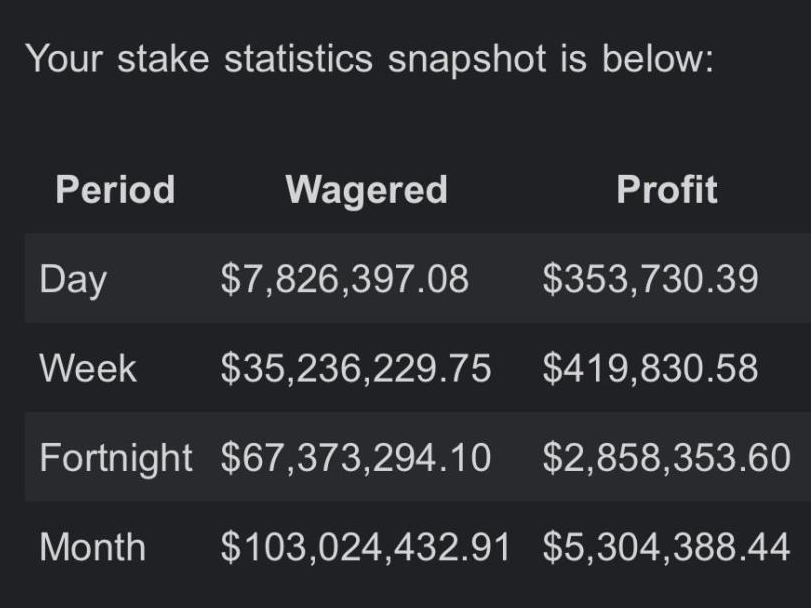Click the Week wagered amount $35,236,229.75
Screen dimensions: 811x608
click(356, 369)
